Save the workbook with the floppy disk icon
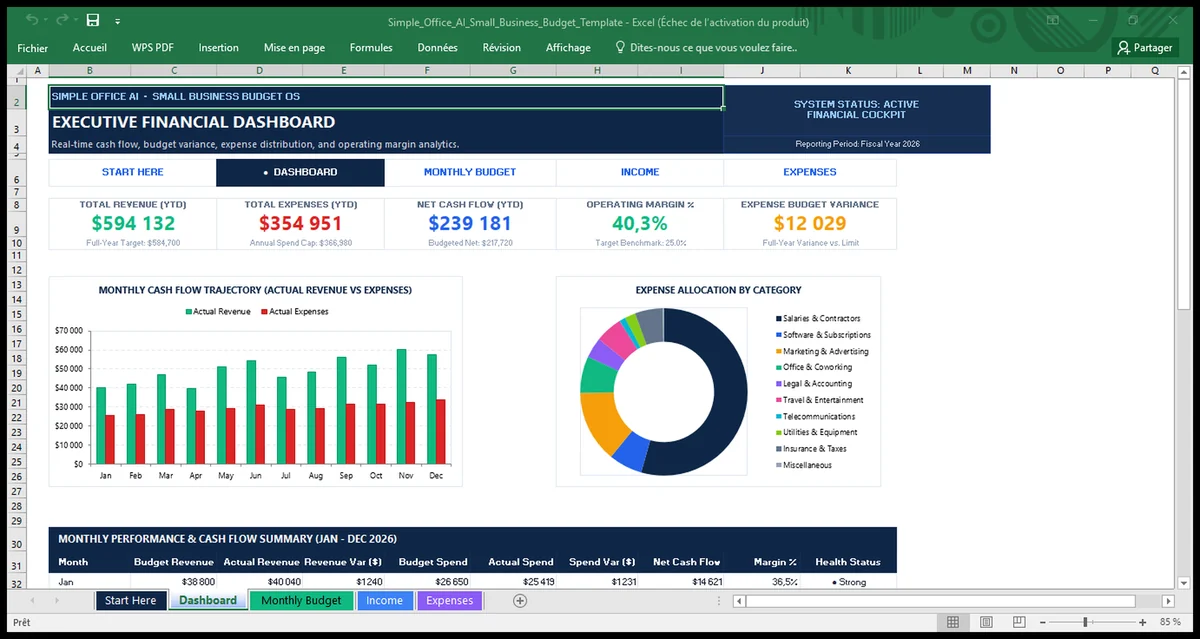The height and width of the screenshot is (639, 1200). [x=93, y=20]
